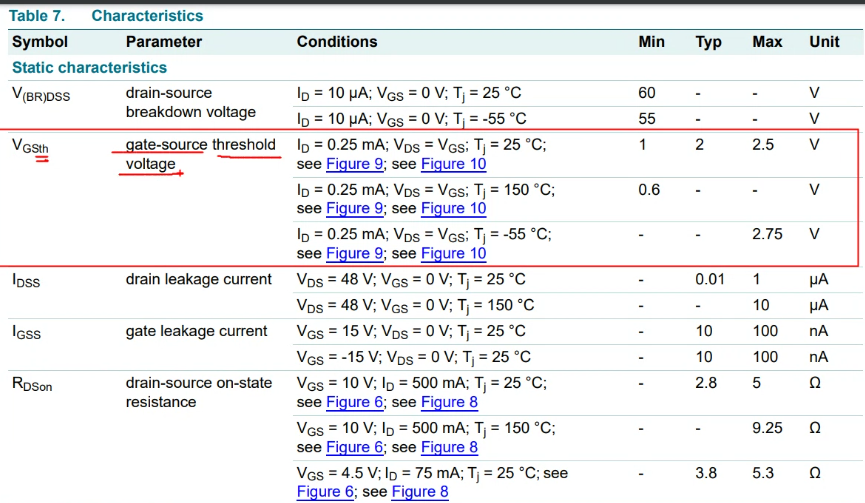Screen dimensions: 865x503
Task: Click the 'Typ' column header
Action: 708,42
